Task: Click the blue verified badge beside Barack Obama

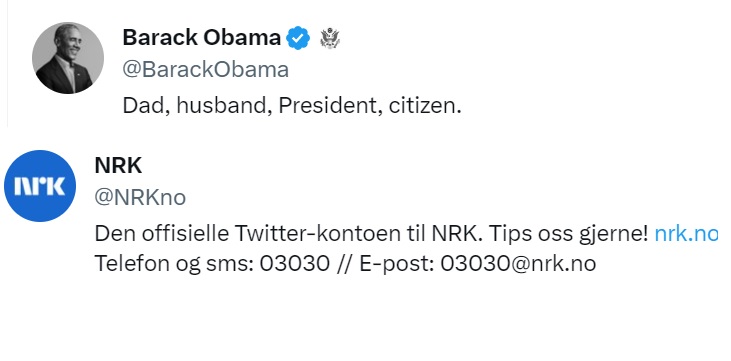Action: [298, 38]
